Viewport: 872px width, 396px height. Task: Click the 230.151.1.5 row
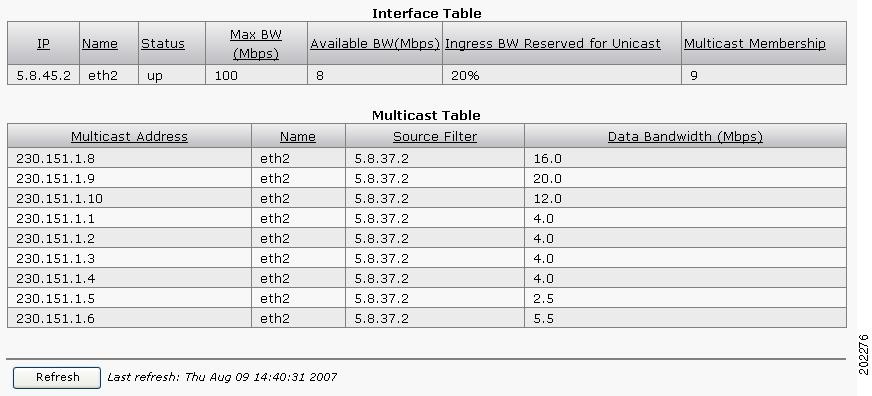427,299
